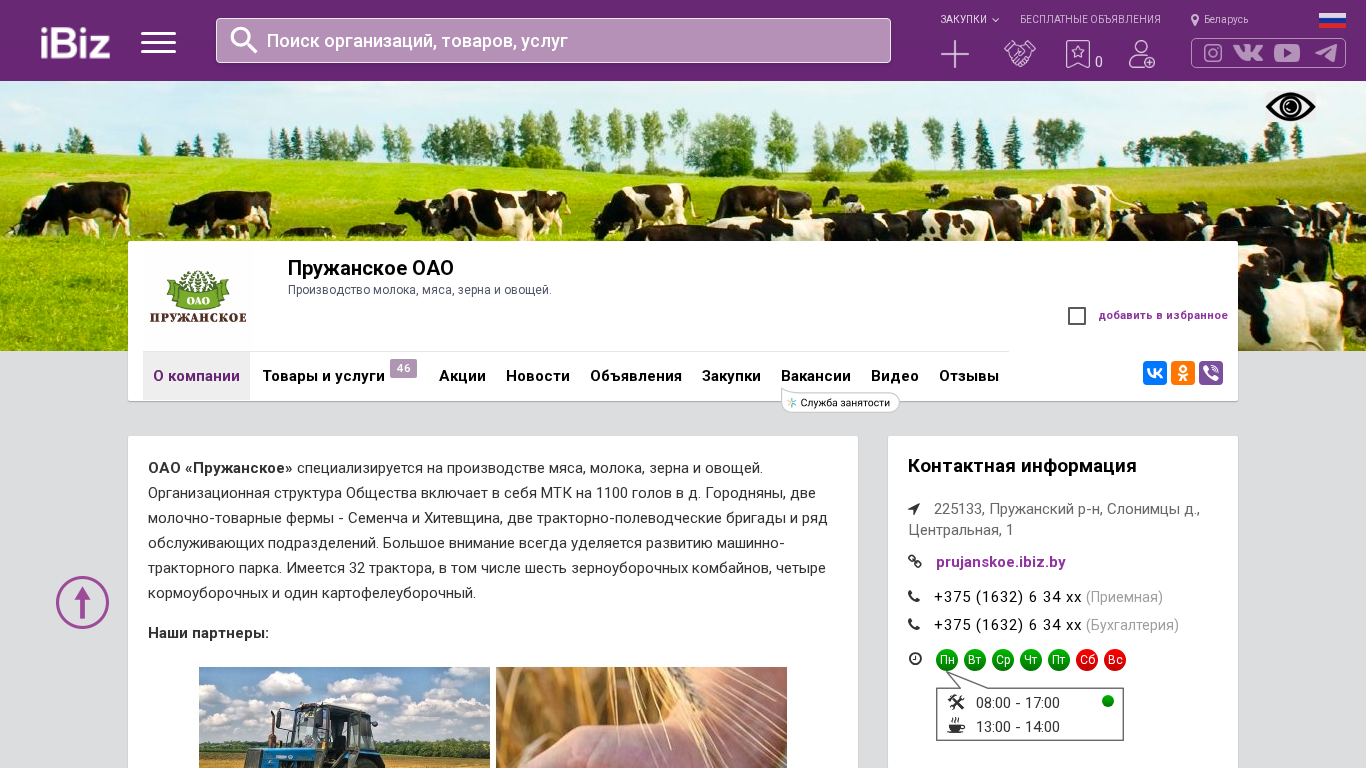Click the 'добавить в избранное' link text
This screenshot has height=768, width=1366.
[x=1163, y=316]
